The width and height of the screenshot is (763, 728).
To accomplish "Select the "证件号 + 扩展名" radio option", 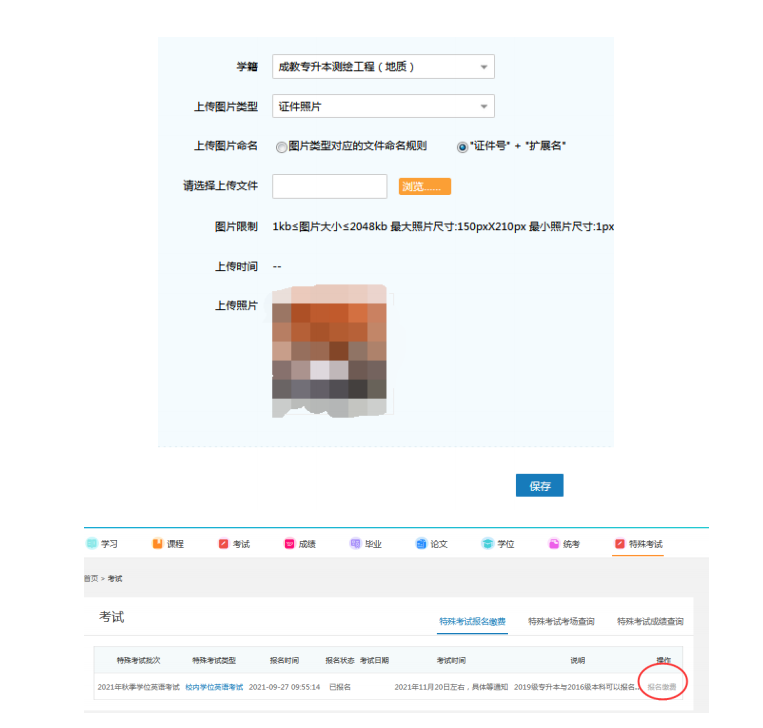I will coord(462,146).
